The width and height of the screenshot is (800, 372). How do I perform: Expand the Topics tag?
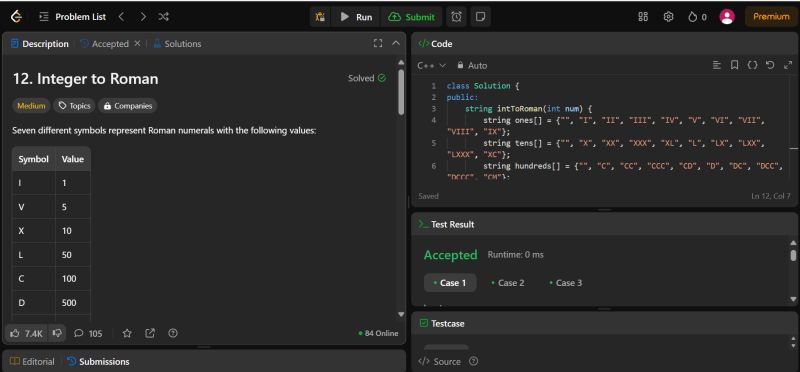point(74,106)
